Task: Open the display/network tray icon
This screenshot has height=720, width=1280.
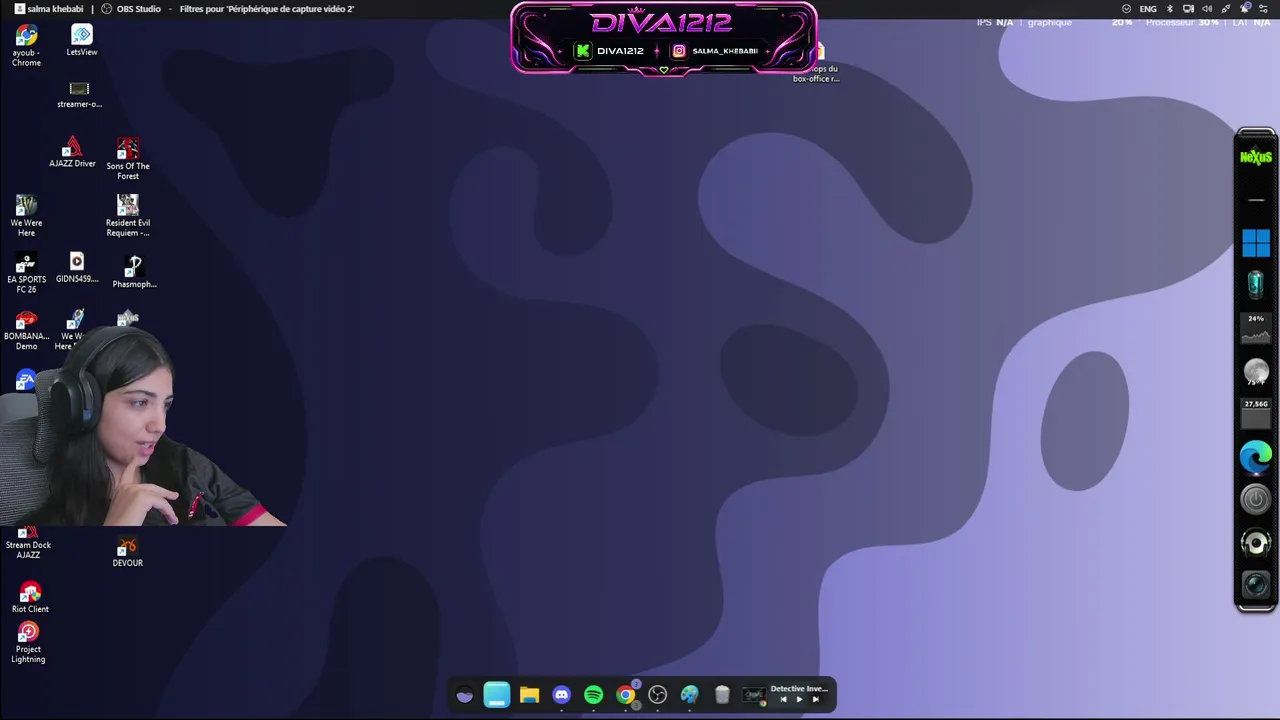Action: [1188, 9]
